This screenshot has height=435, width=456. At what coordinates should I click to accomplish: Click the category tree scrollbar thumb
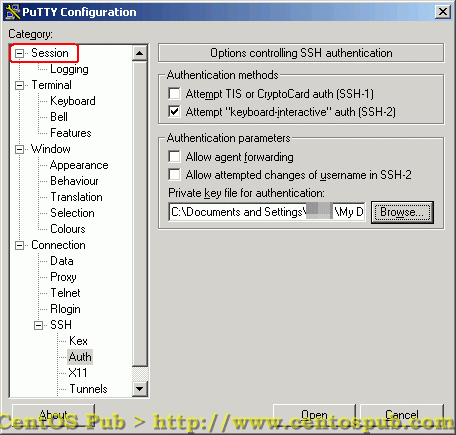pos(140,213)
